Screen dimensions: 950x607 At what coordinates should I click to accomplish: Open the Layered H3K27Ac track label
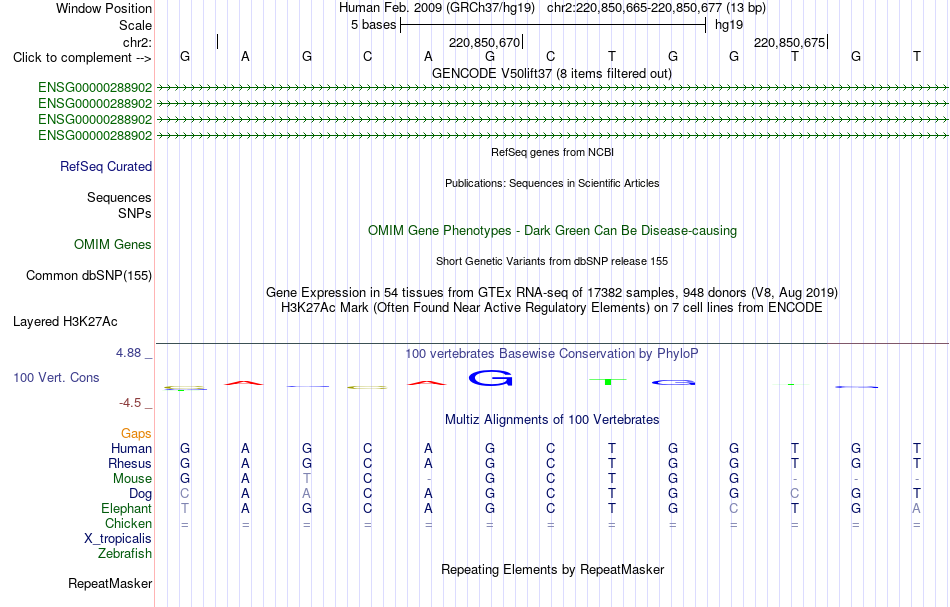(65, 321)
